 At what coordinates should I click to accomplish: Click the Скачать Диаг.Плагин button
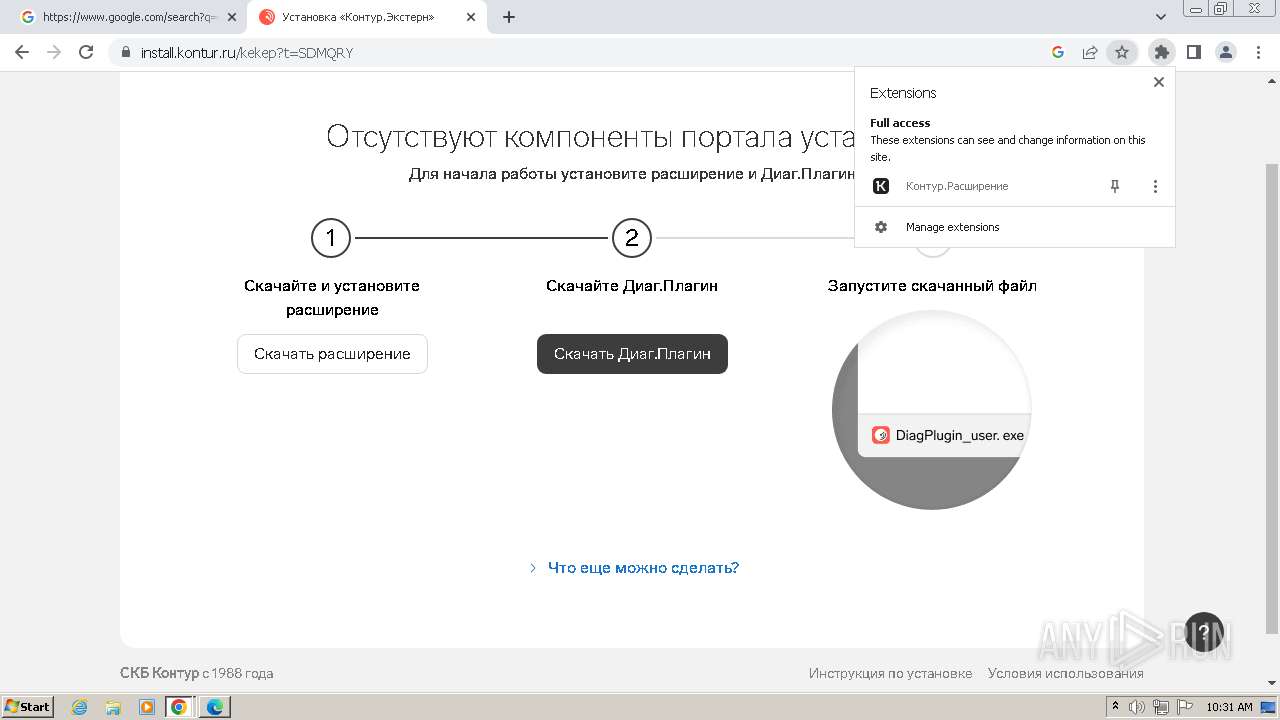click(632, 354)
